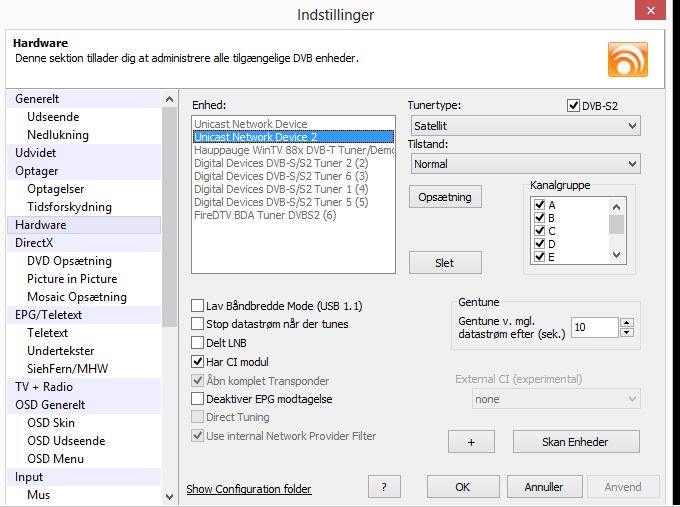Open the Show Configuration folder link

[249, 489]
